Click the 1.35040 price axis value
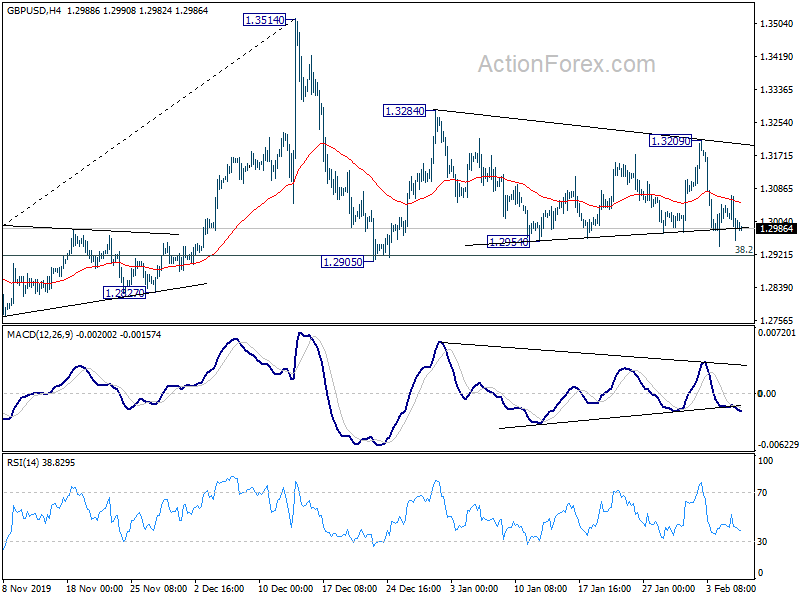This screenshot has height=600, width=800. pos(777,23)
